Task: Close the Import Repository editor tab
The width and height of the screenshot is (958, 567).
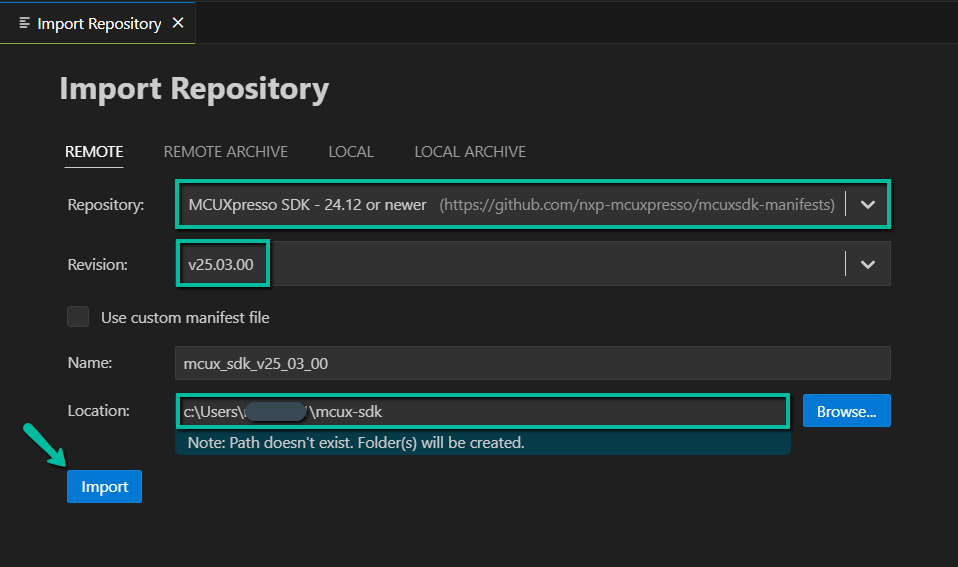Action: tap(178, 23)
